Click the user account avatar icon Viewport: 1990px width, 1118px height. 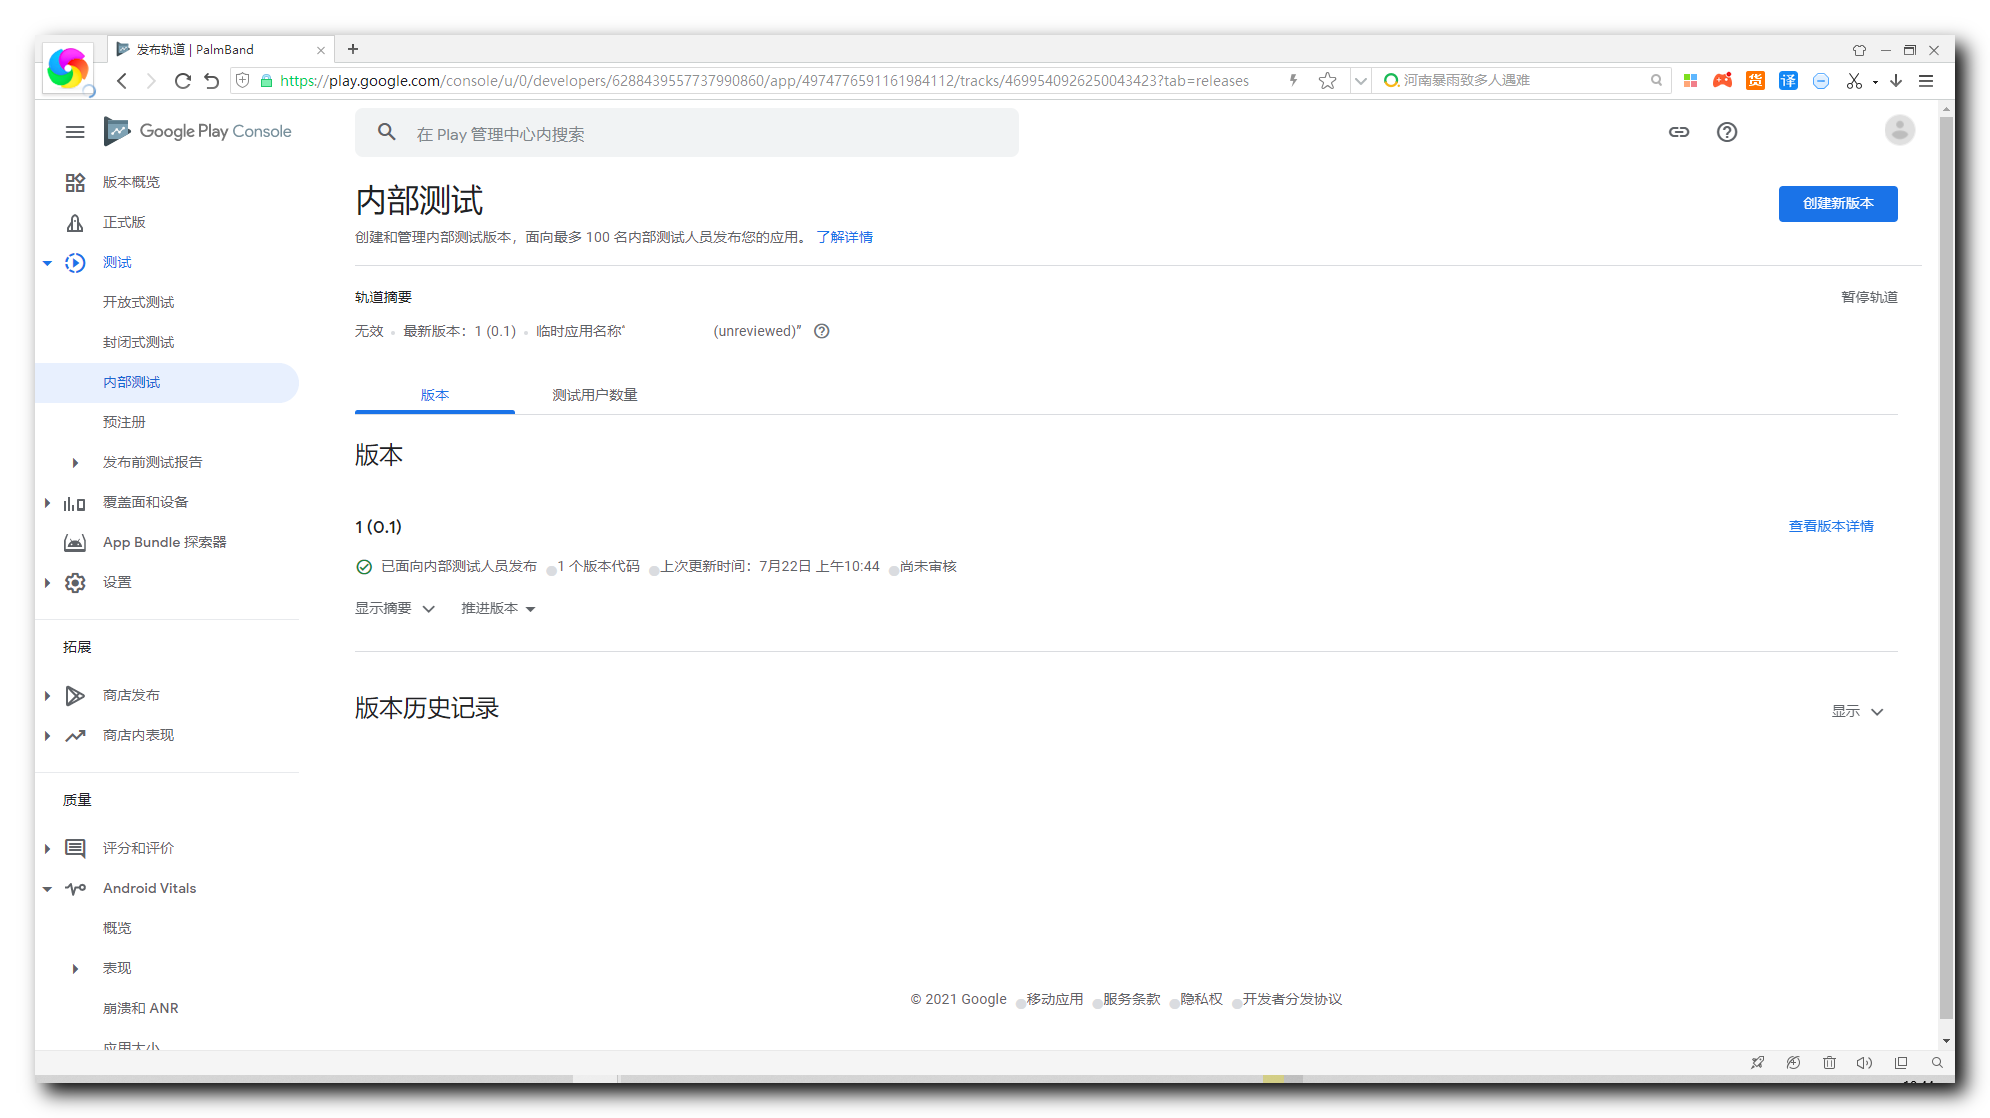[1899, 131]
